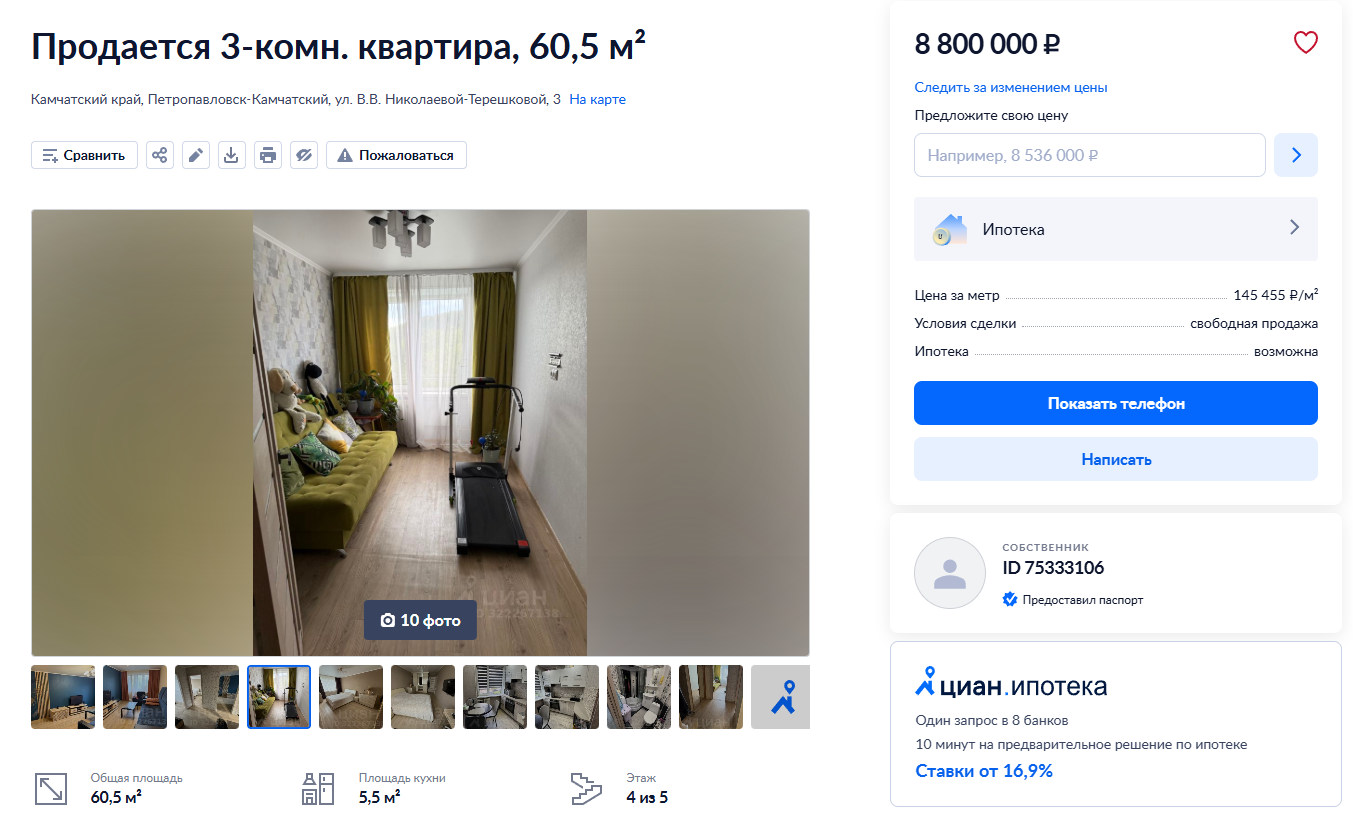Click the share icon next to Сравнить
The height and width of the screenshot is (831, 1353).
point(160,155)
